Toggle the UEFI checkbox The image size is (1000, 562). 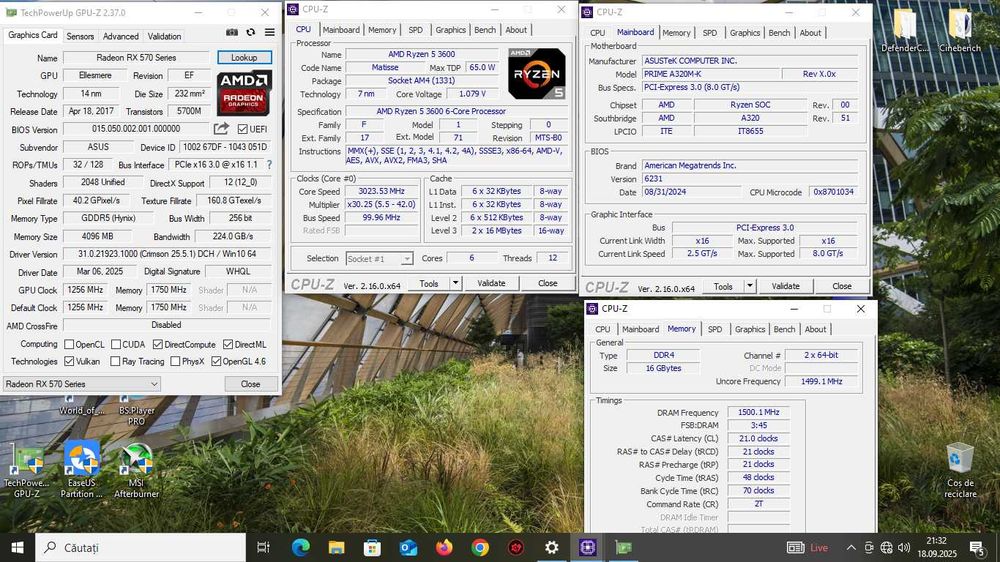242,129
